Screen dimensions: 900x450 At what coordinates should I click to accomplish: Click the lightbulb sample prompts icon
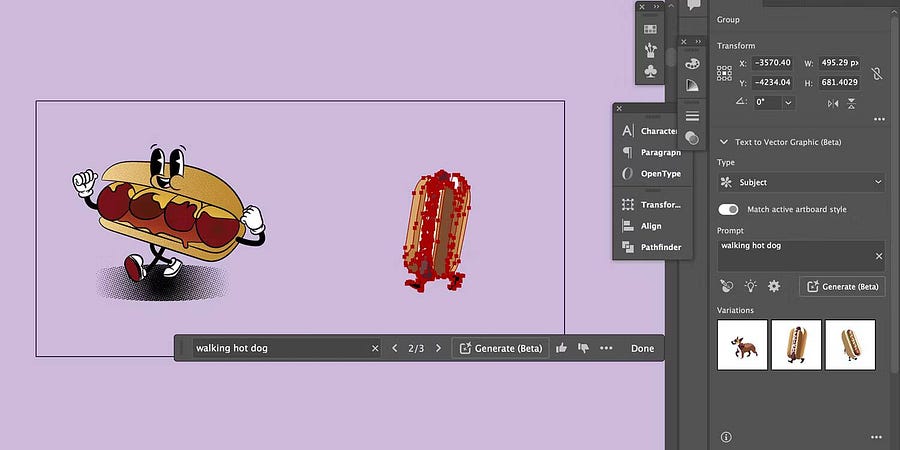click(750, 286)
